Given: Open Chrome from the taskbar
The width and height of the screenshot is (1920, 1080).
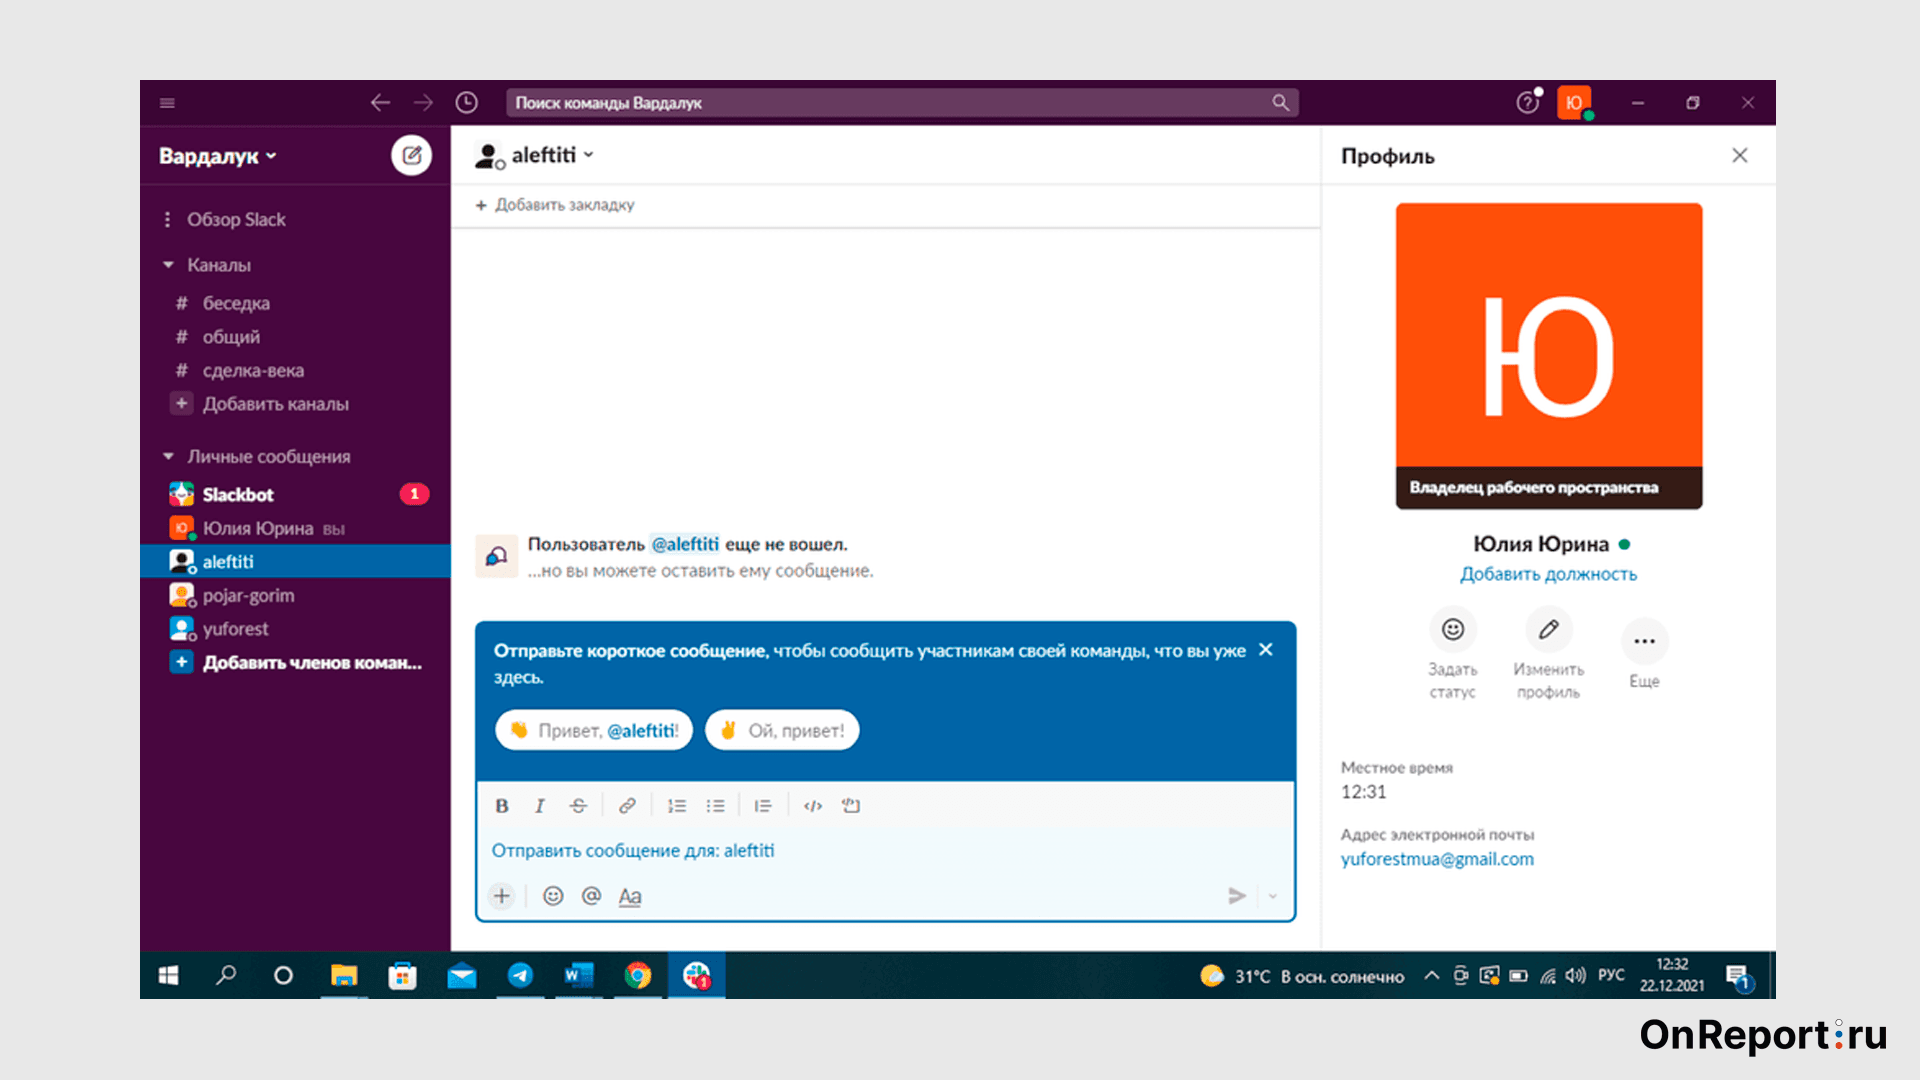Looking at the screenshot, I should (638, 975).
